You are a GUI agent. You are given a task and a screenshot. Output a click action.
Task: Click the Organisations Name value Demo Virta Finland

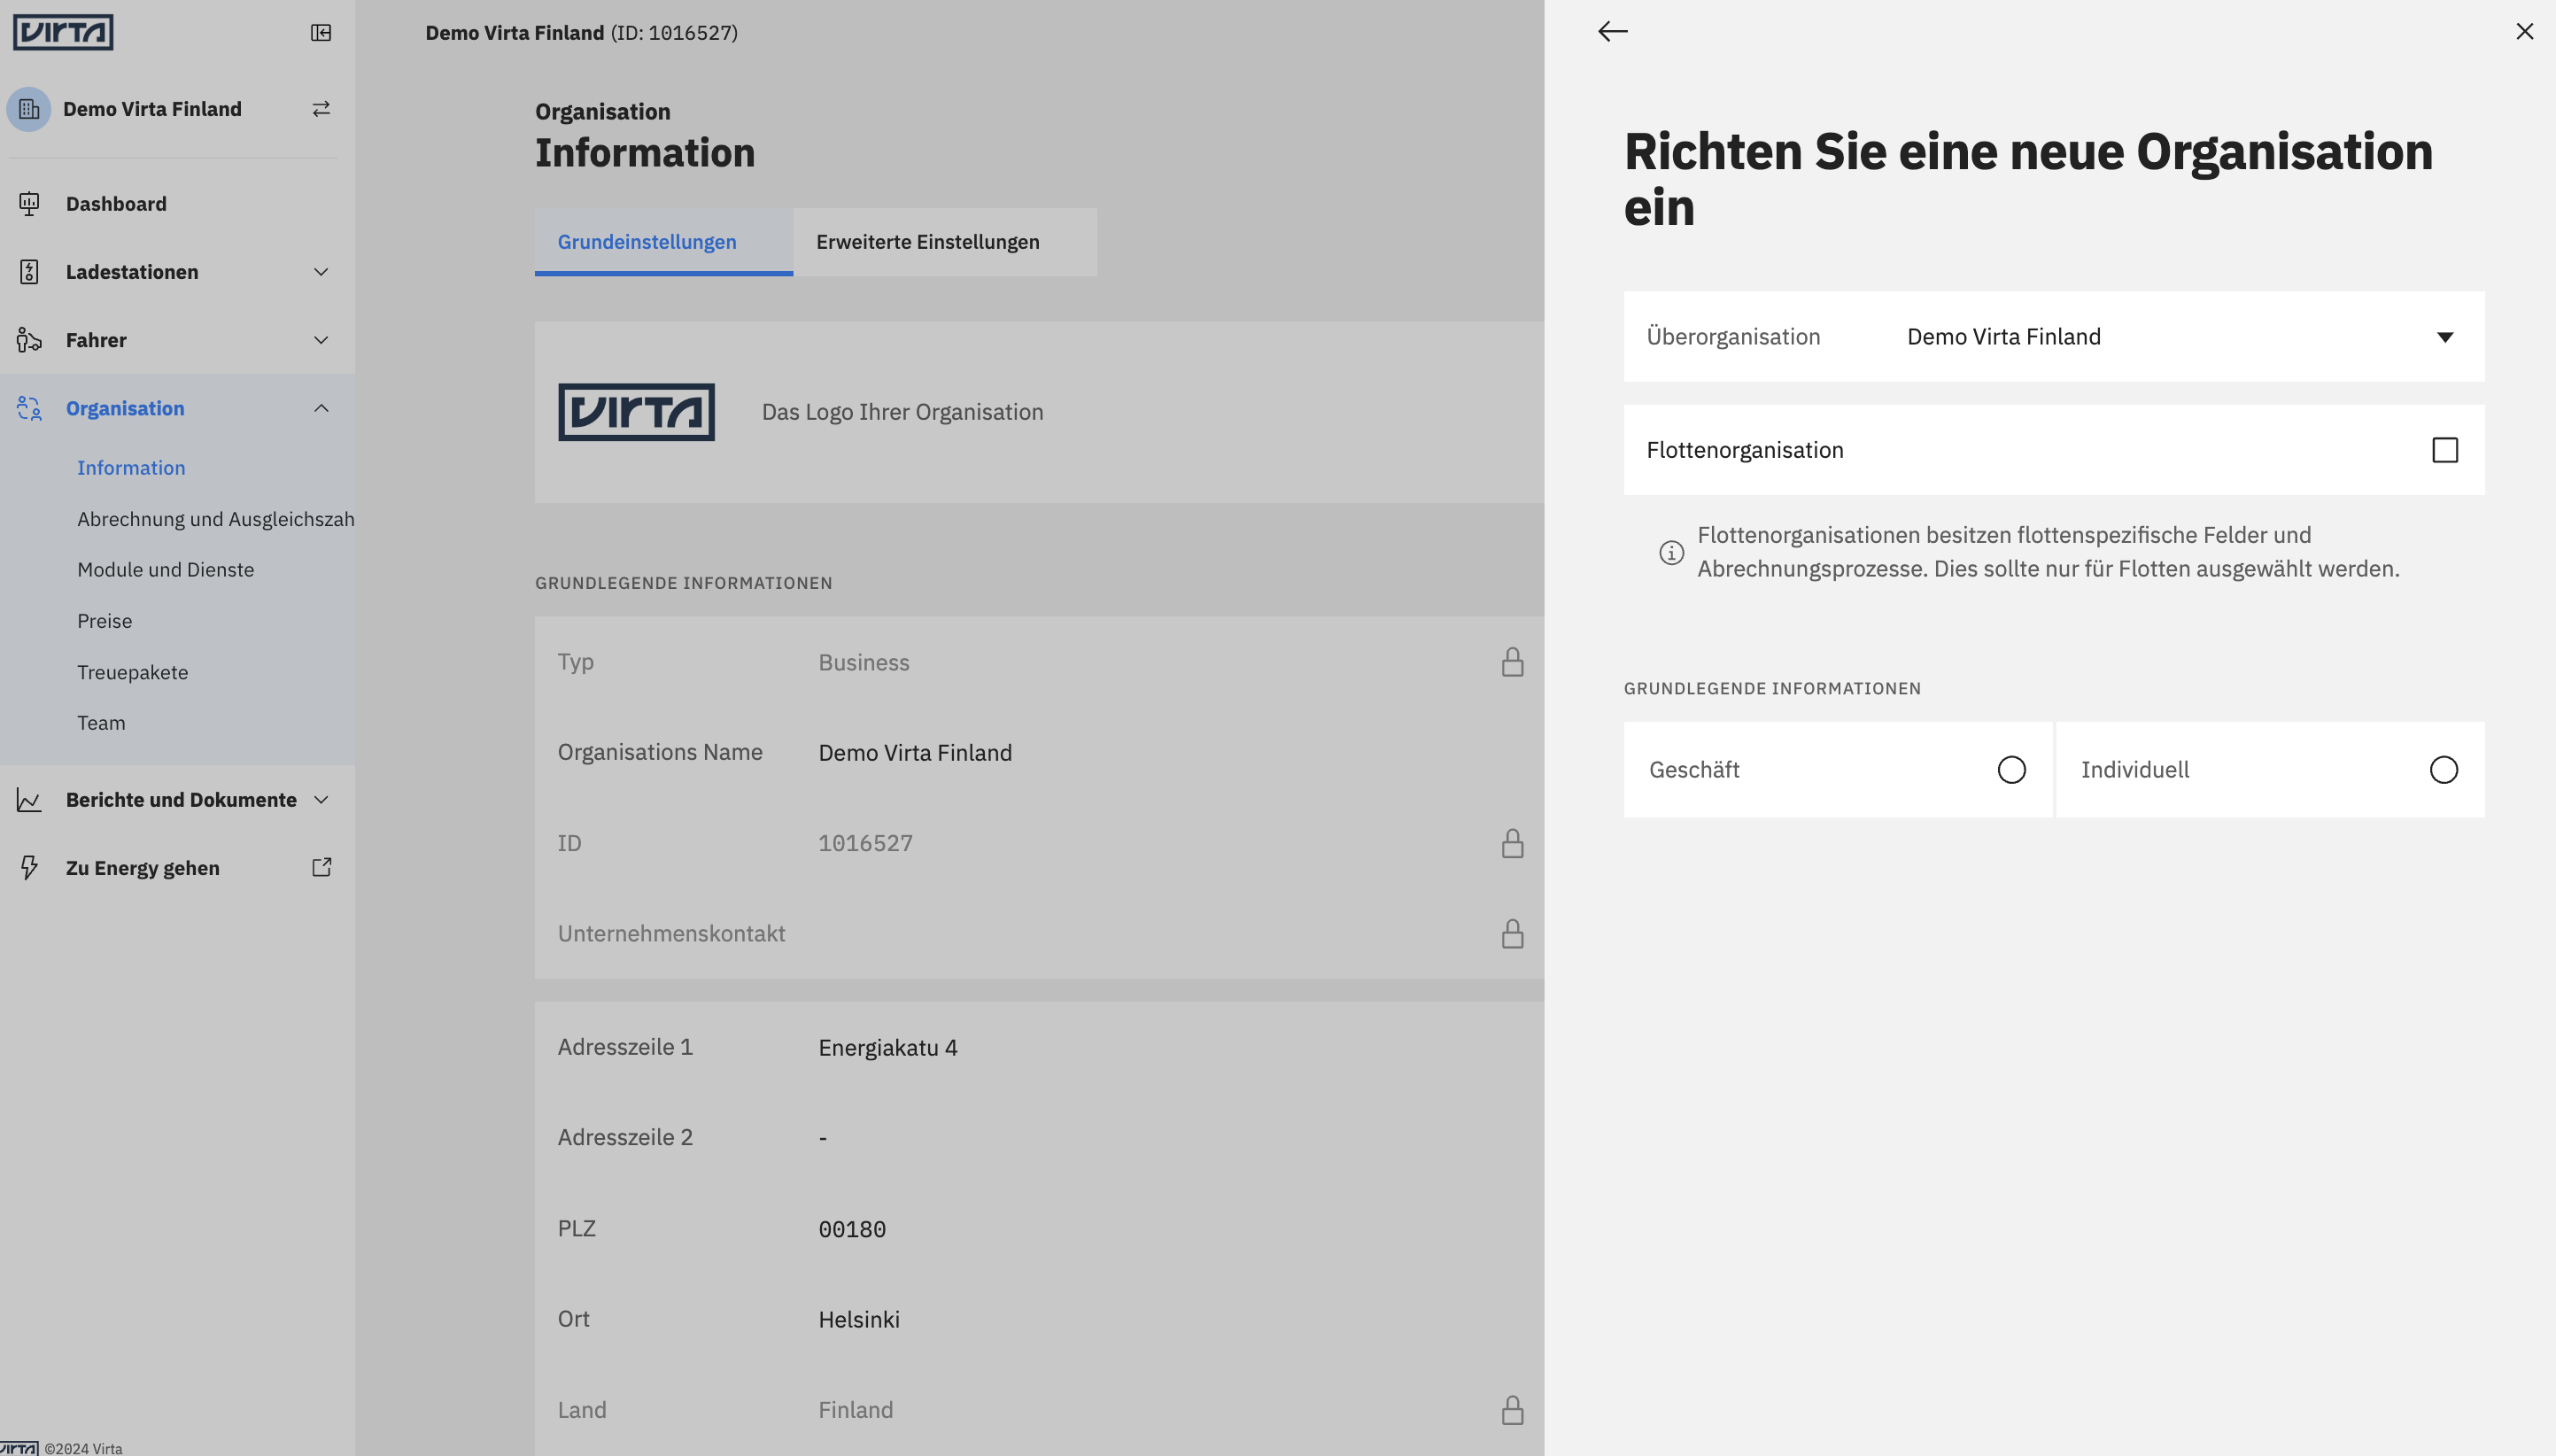pyautogui.click(x=915, y=753)
